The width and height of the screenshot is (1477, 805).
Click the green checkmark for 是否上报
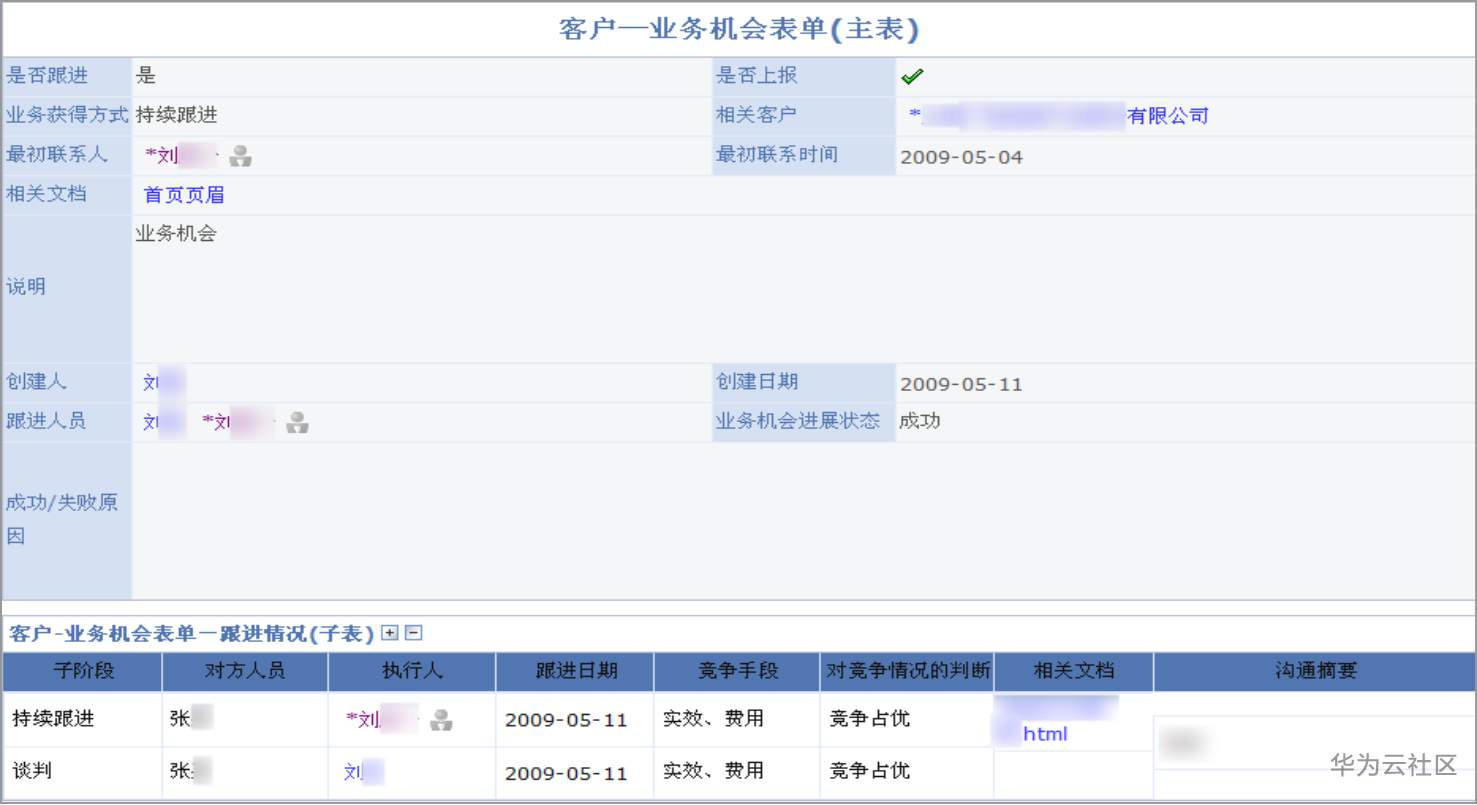pos(912,76)
